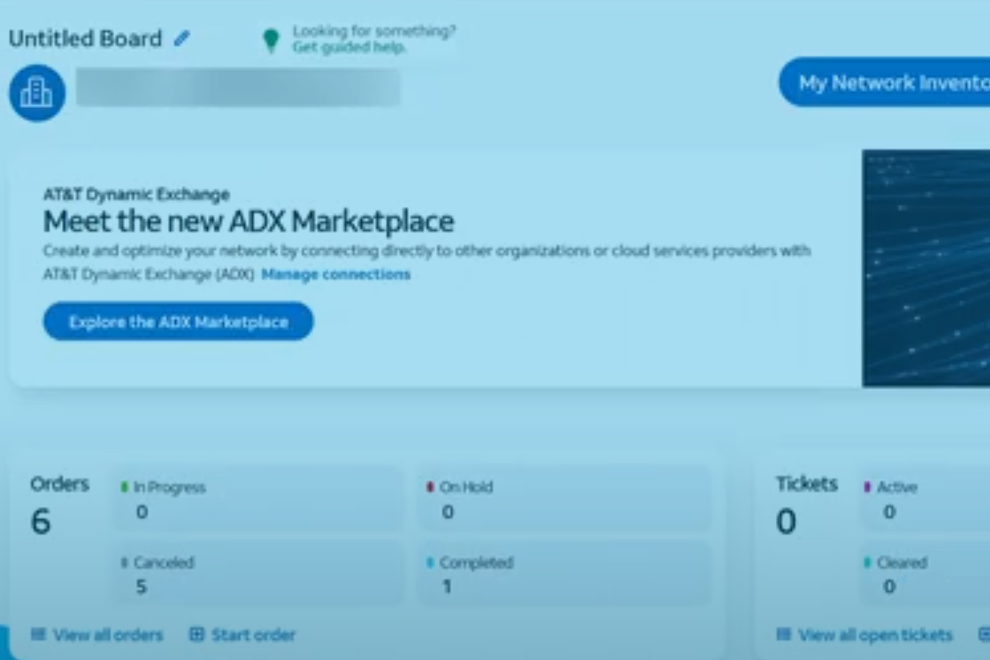Image resolution: width=990 pixels, height=660 pixels.
Task: Open the View all open tickets link
Action: coord(875,635)
